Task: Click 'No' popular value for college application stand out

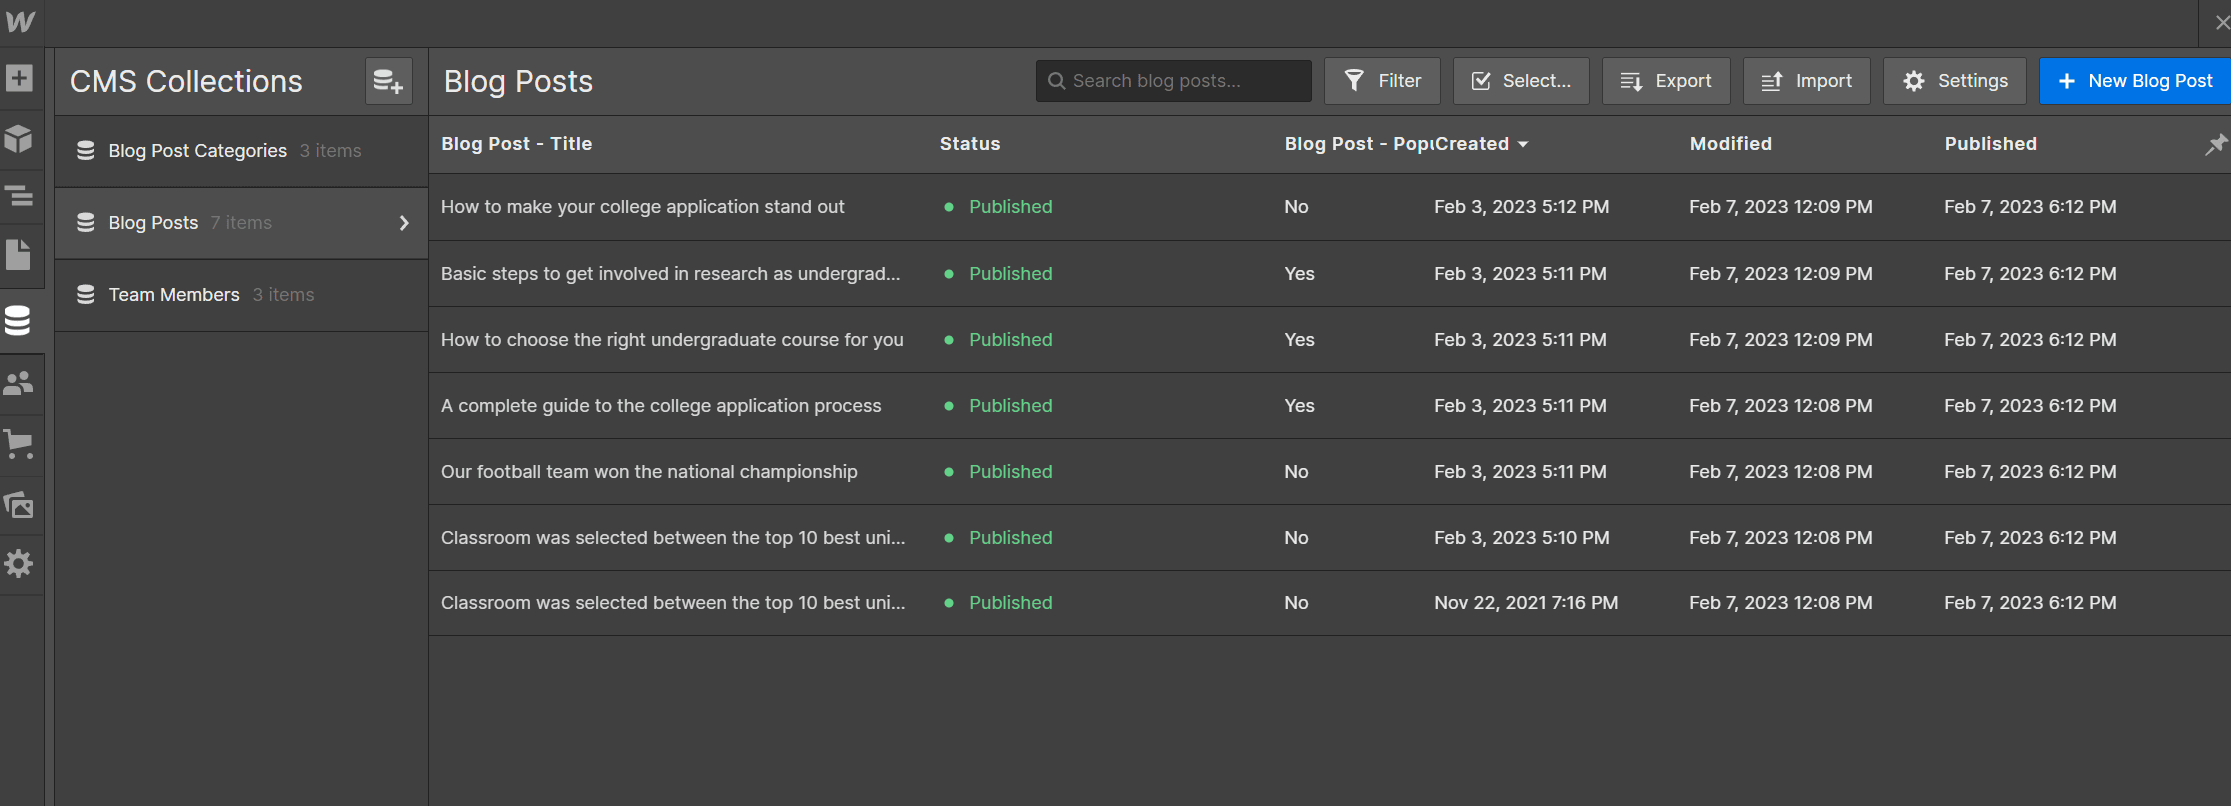Action: point(1296,207)
